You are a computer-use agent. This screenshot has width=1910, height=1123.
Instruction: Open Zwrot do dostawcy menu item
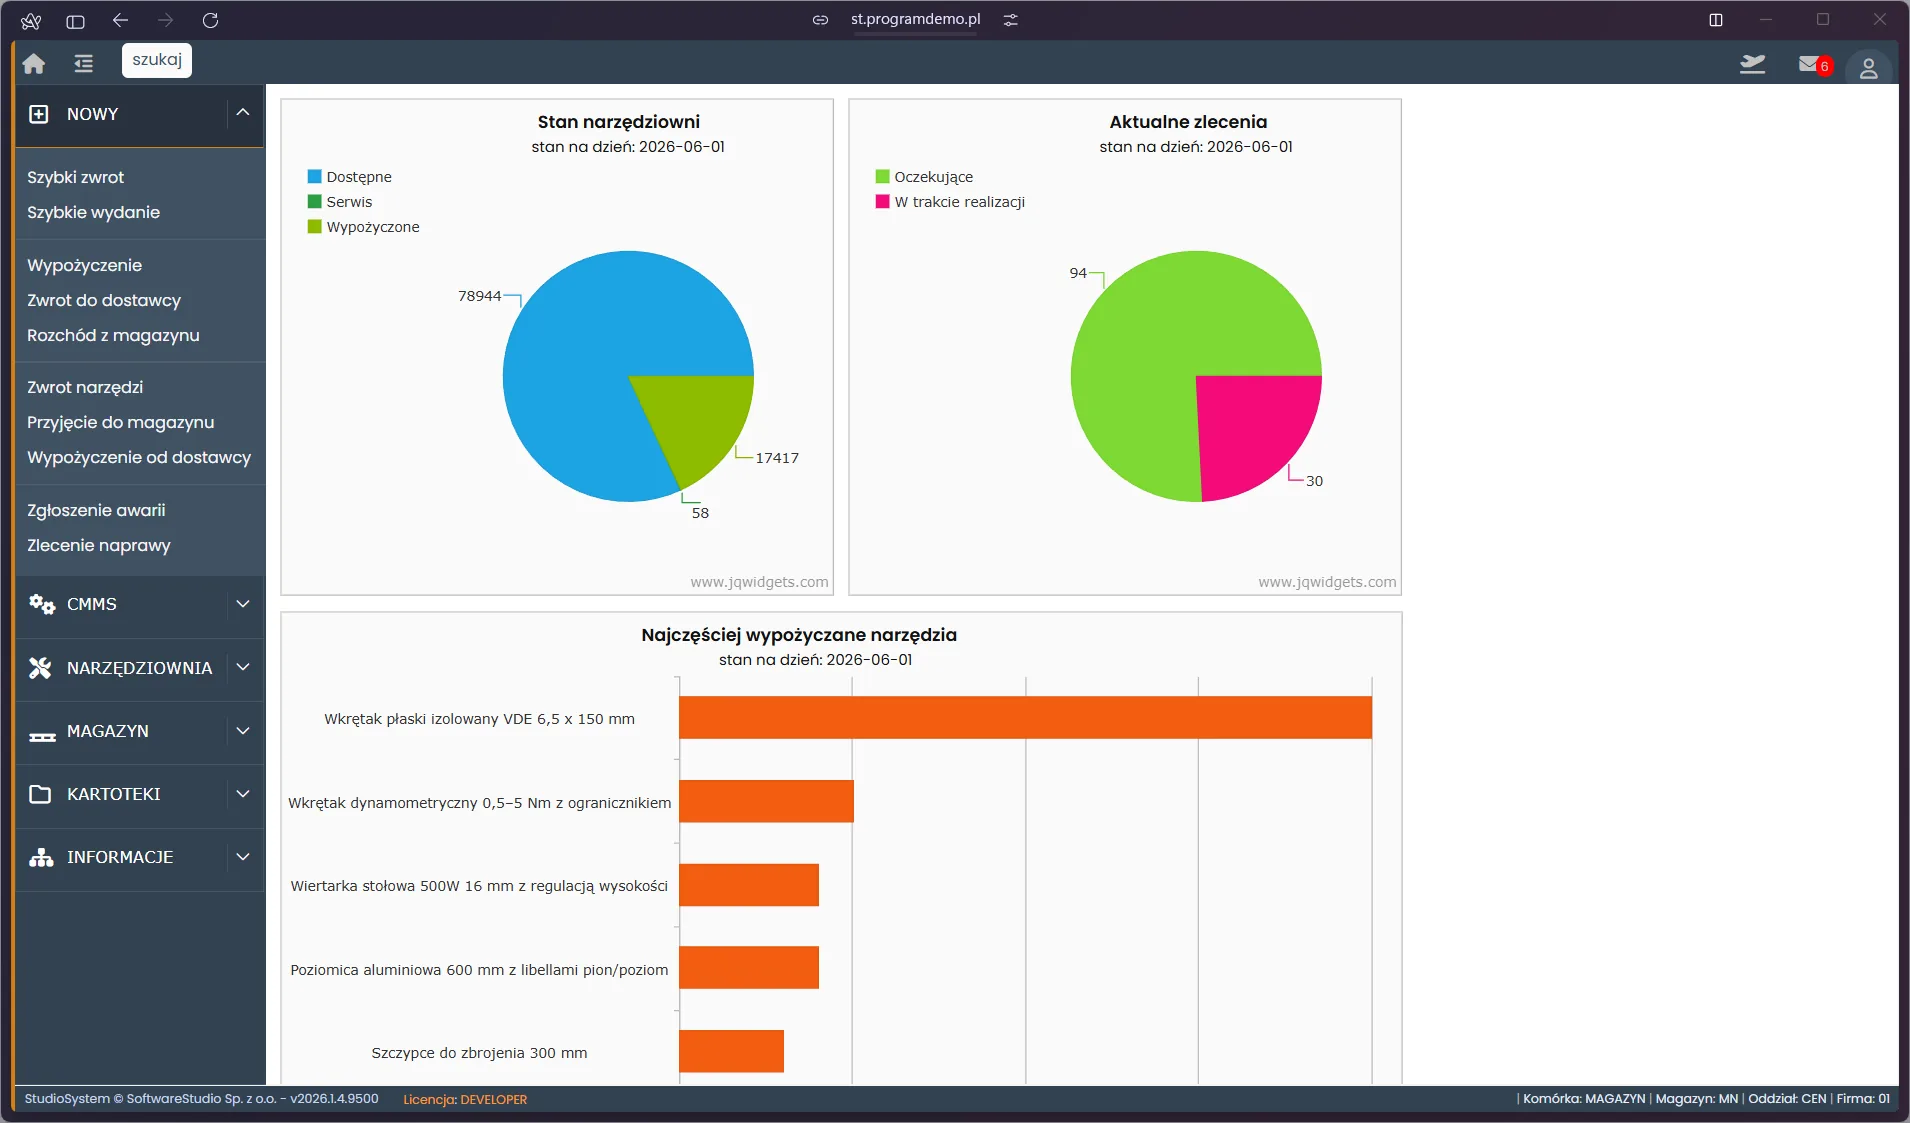104,300
